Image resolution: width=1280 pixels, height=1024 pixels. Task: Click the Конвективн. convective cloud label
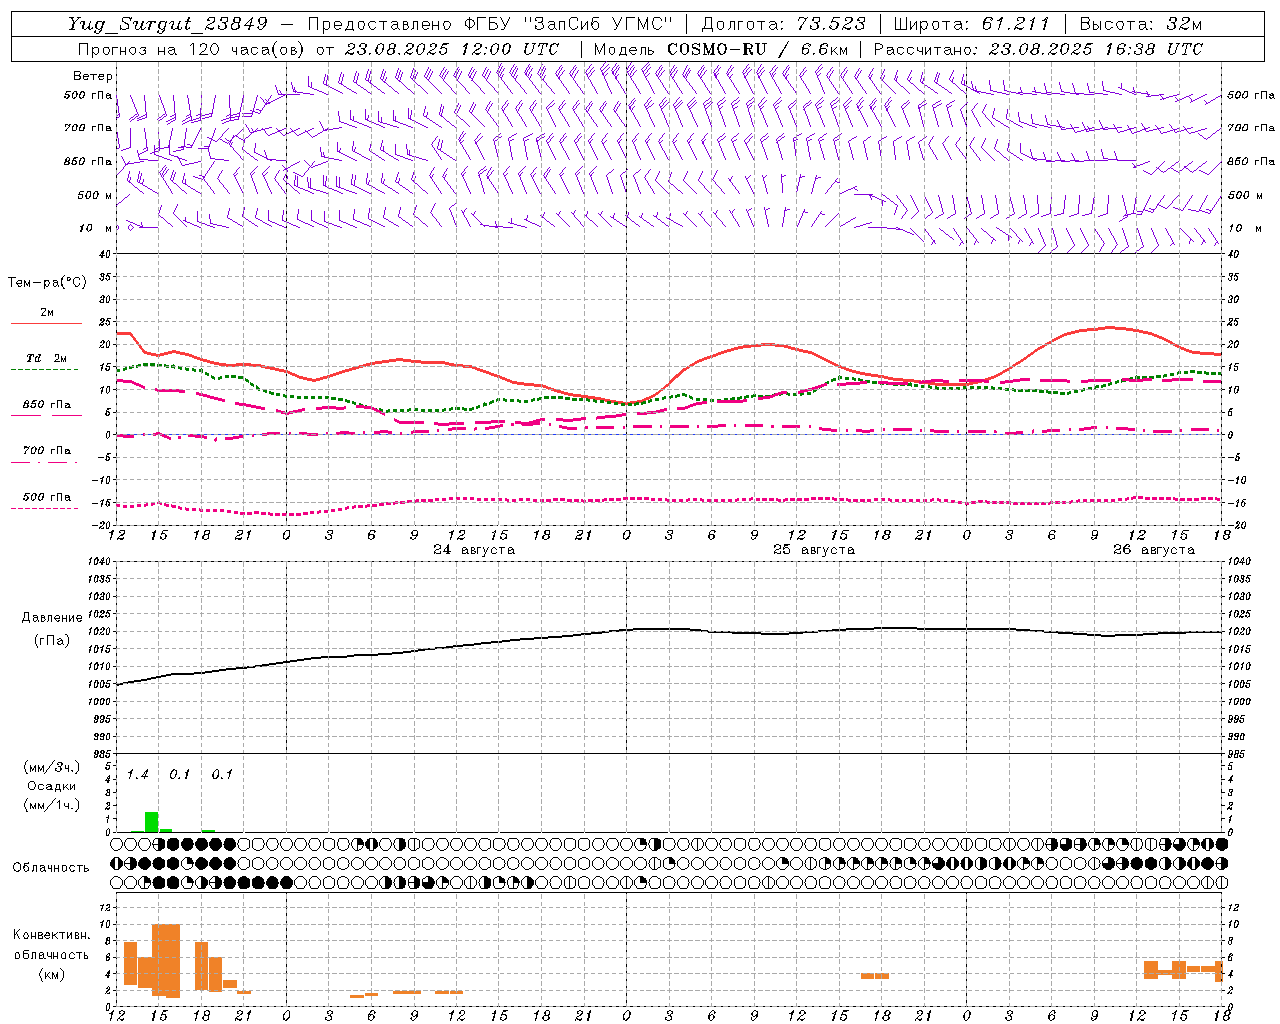(x=52, y=935)
